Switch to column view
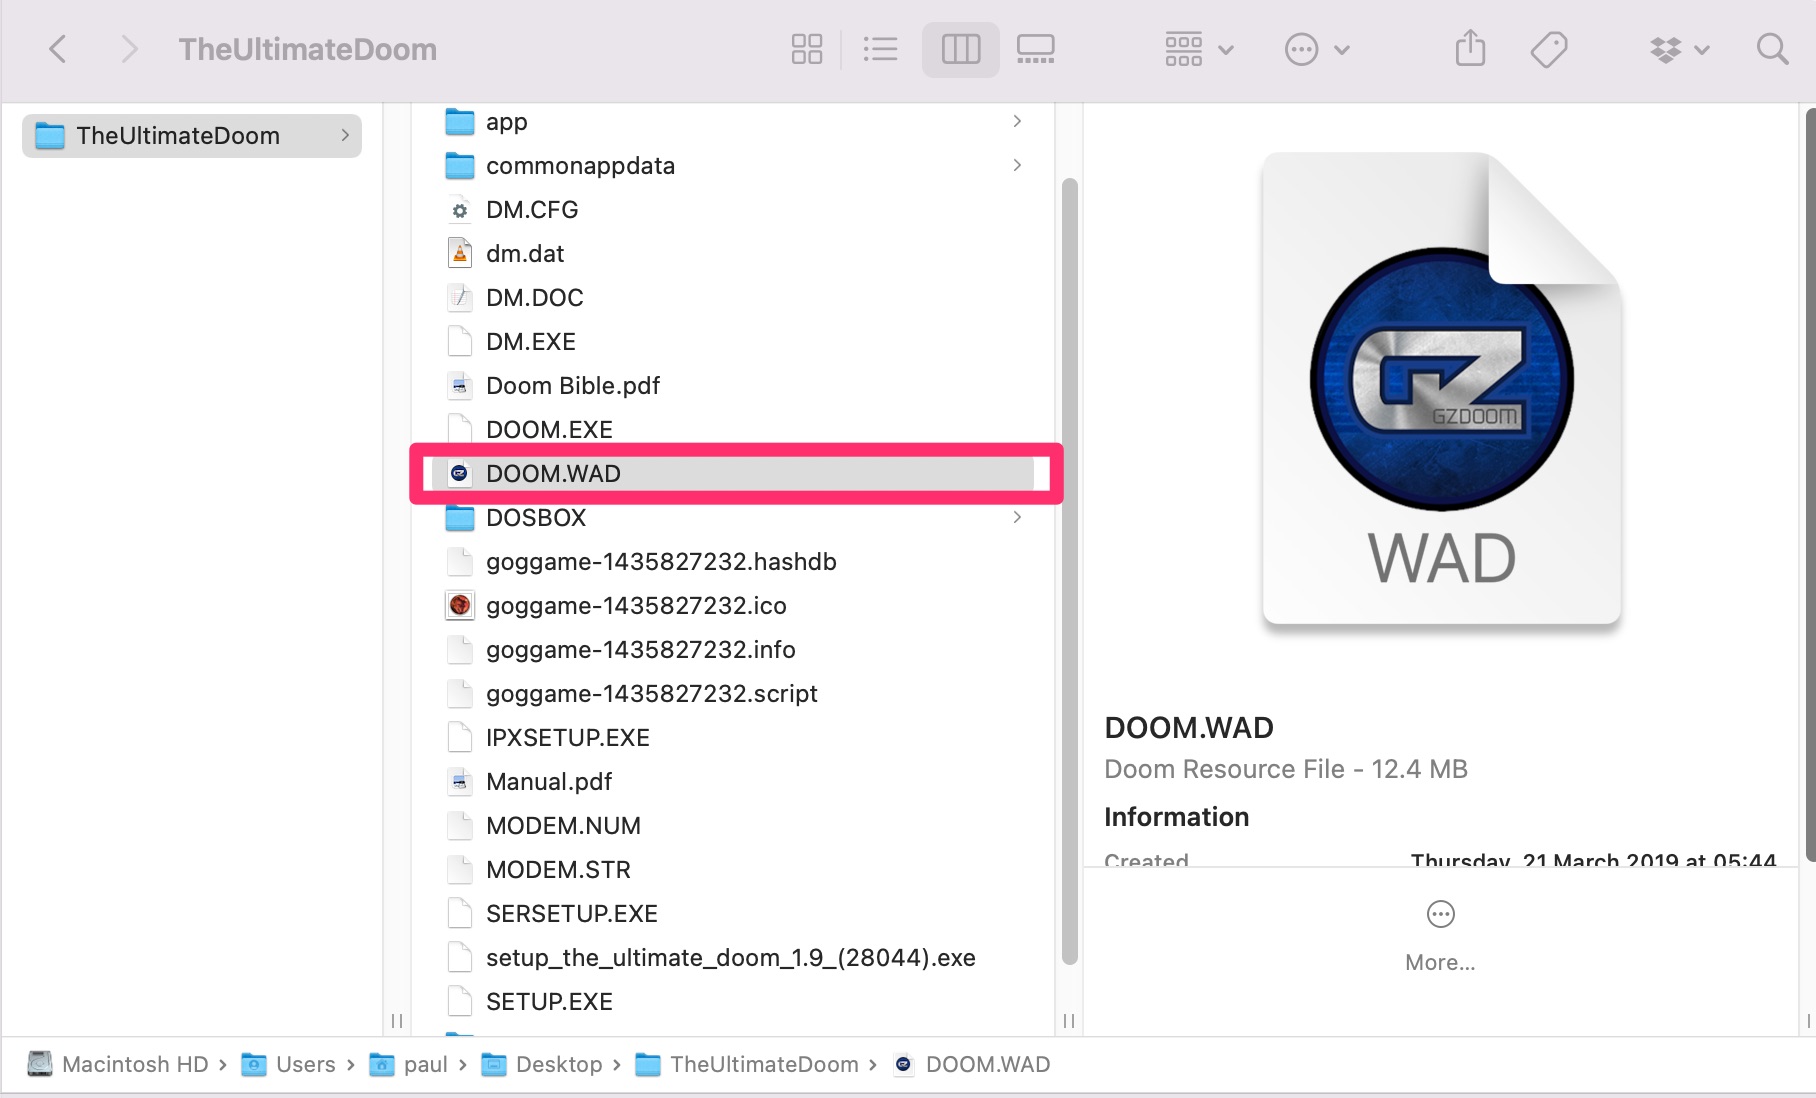 pyautogui.click(x=960, y=49)
